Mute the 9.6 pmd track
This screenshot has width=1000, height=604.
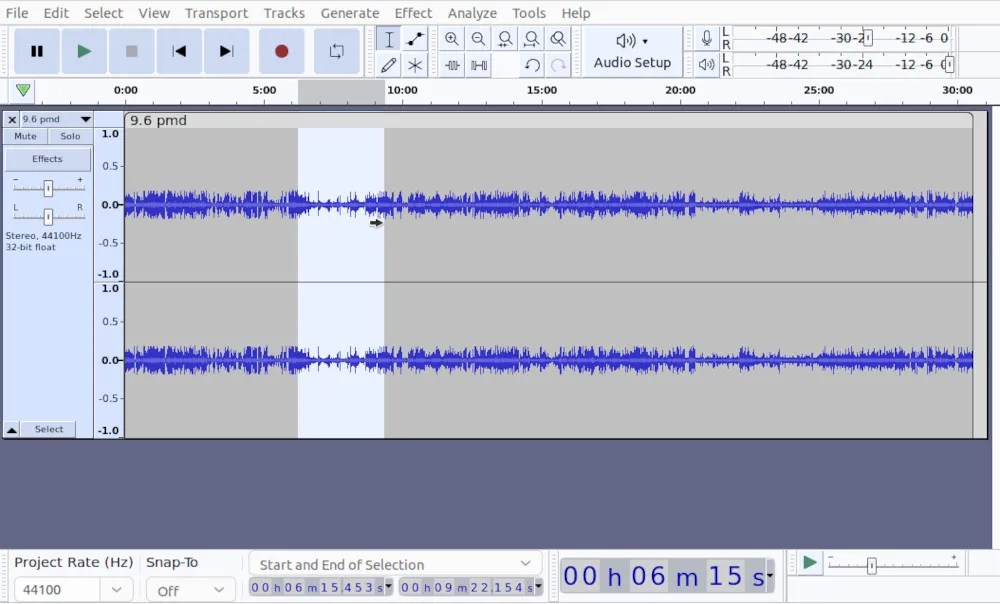(x=24, y=136)
